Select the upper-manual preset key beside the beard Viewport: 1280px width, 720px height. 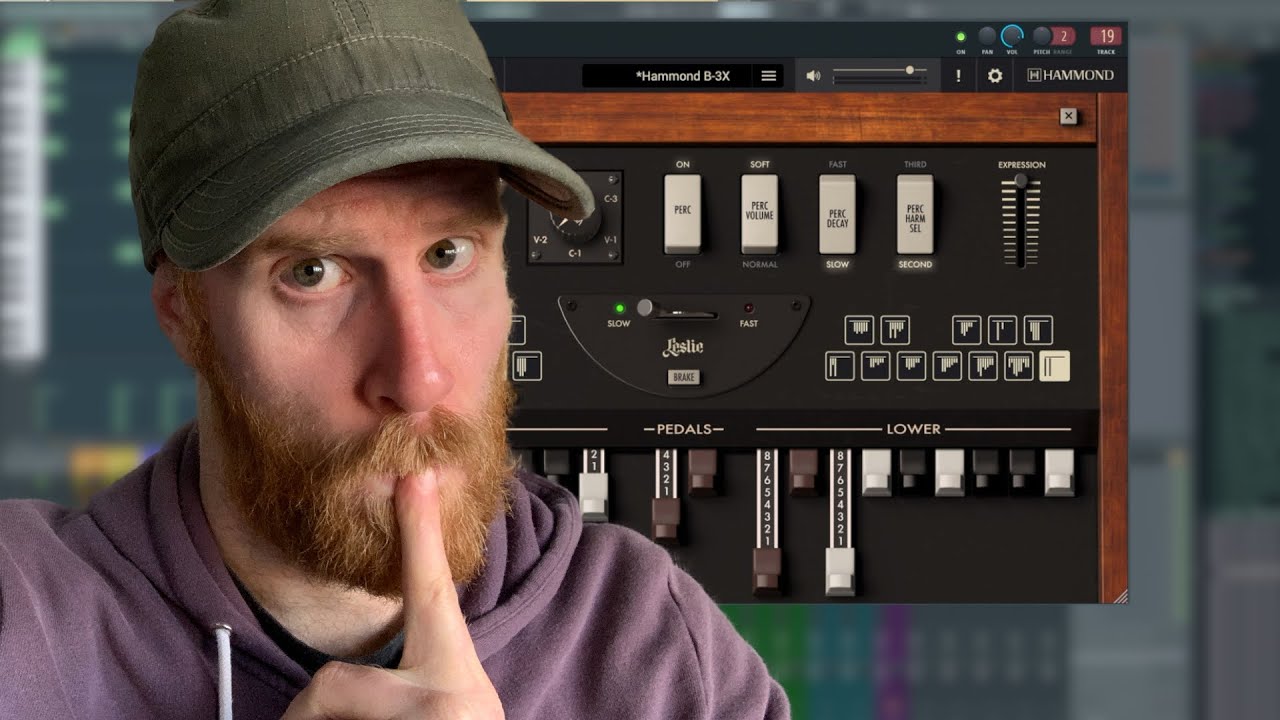(x=527, y=366)
